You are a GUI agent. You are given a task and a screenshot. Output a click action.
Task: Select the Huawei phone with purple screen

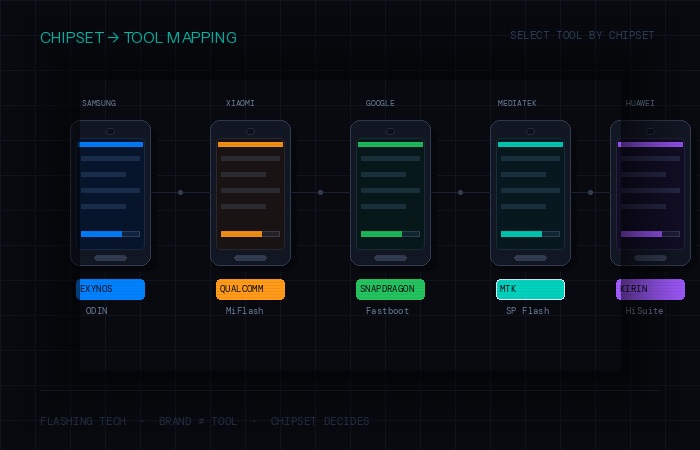650,192
